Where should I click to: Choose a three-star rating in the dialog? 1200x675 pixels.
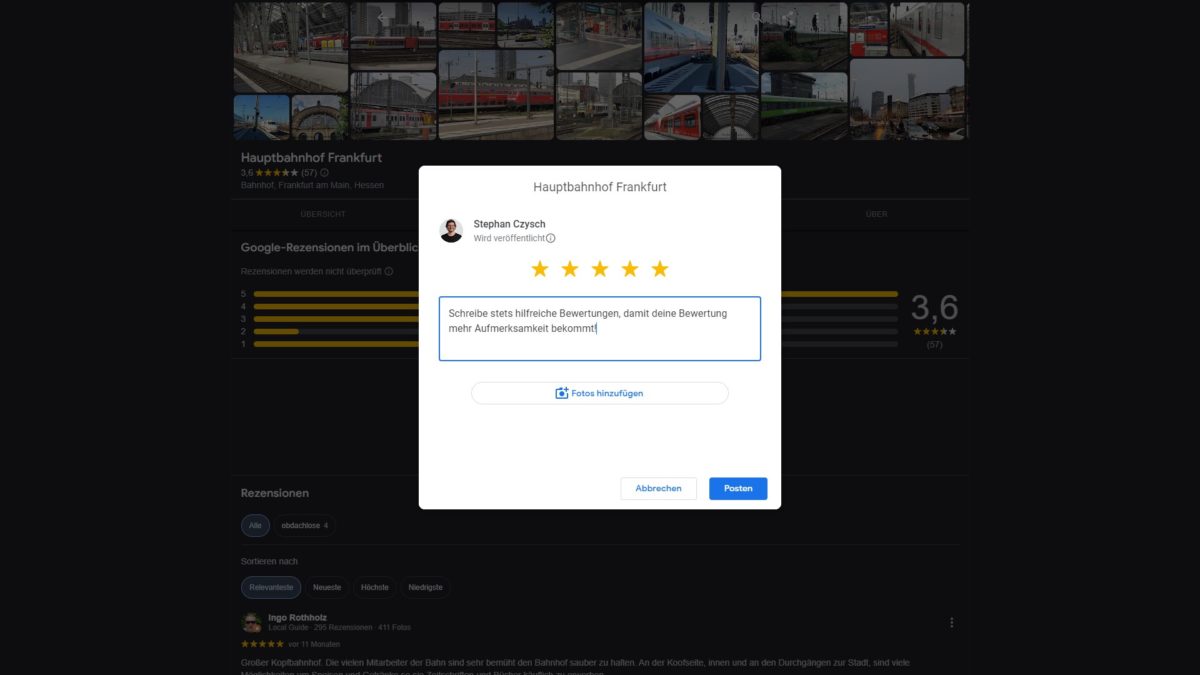point(600,269)
